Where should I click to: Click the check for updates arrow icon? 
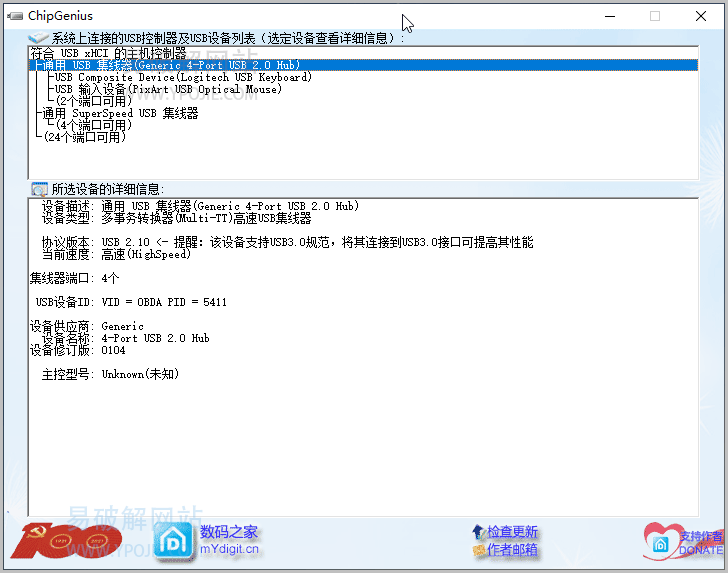click(478, 532)
